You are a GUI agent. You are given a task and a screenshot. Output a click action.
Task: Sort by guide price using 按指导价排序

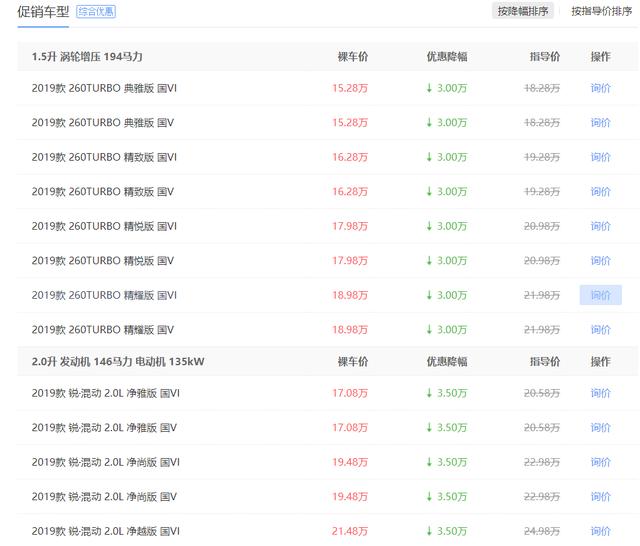(x=601, y=12)
